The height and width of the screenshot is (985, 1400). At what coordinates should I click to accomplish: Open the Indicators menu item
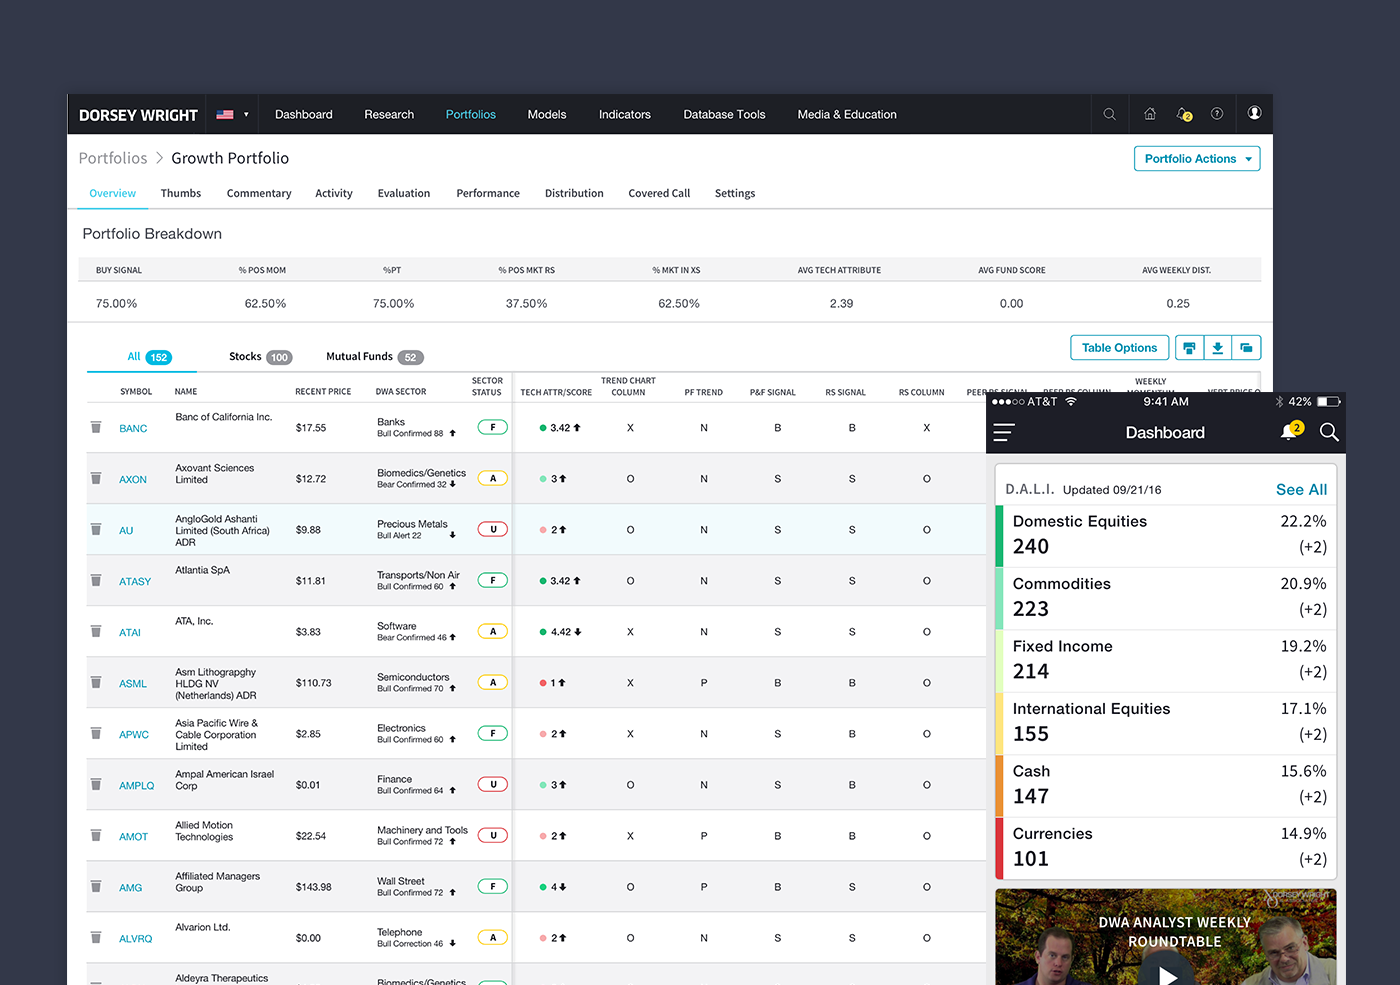click(x=625, y=115)
